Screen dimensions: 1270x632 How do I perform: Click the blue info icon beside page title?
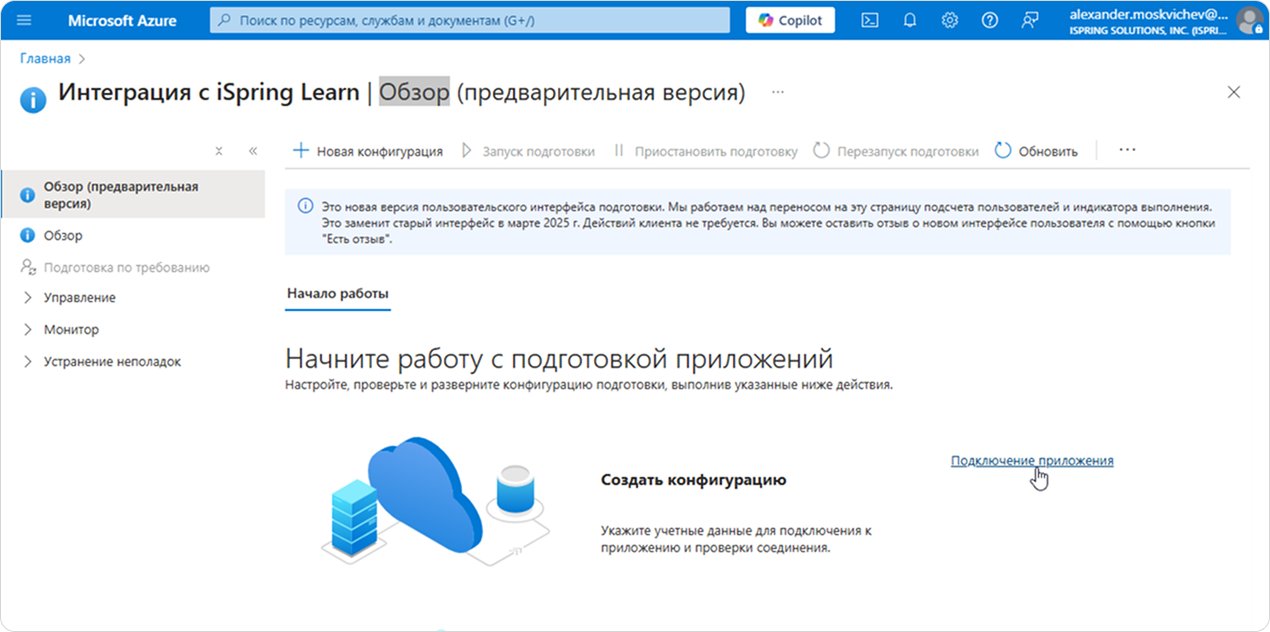pos(33,100)
